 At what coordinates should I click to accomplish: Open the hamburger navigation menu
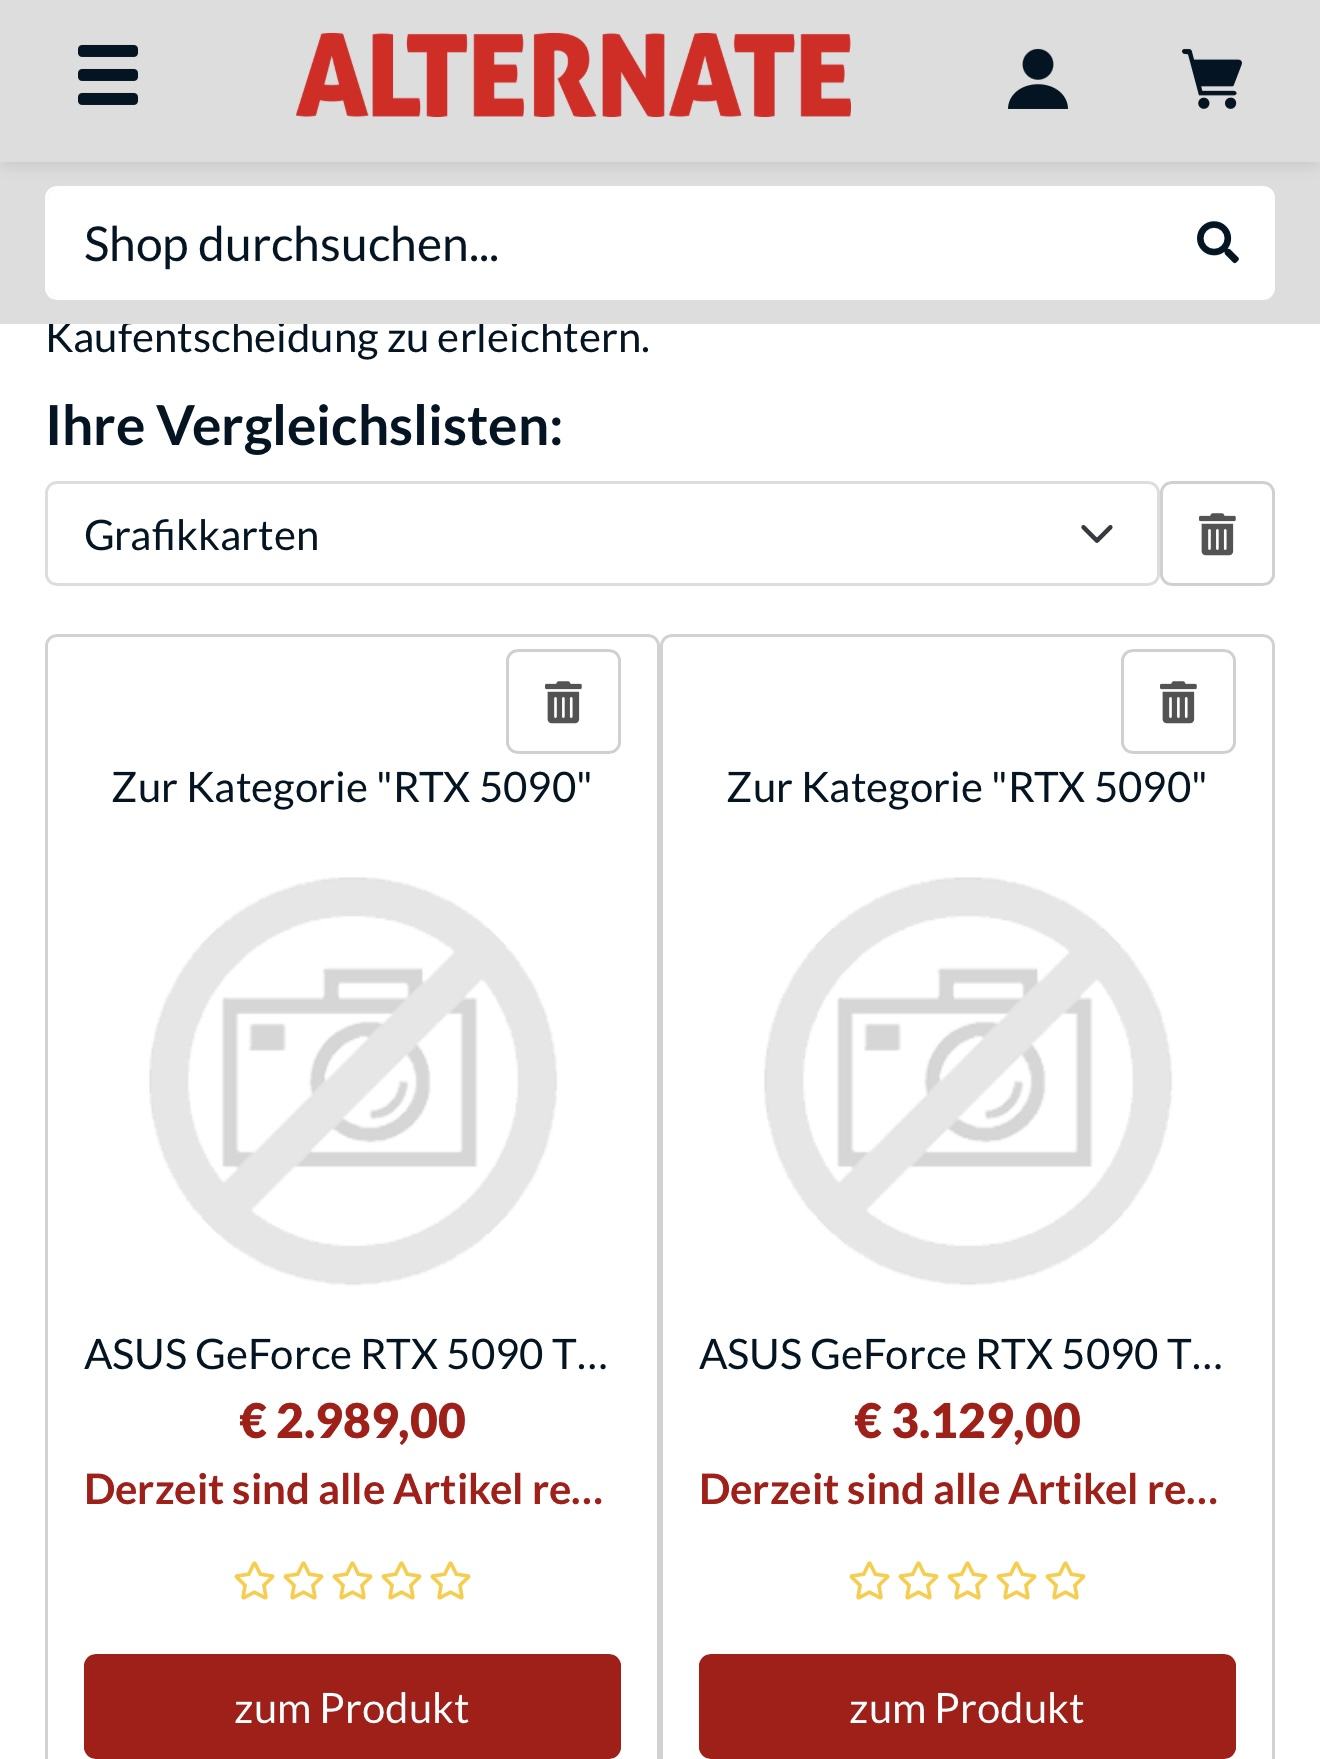pyautogui.click(x=108, y=75)
